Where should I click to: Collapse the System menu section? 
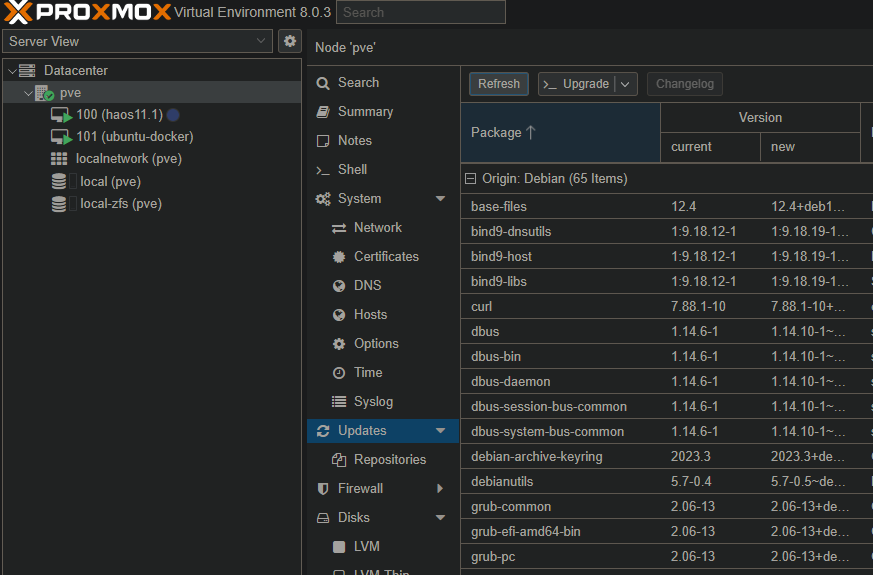coord(440,199)
